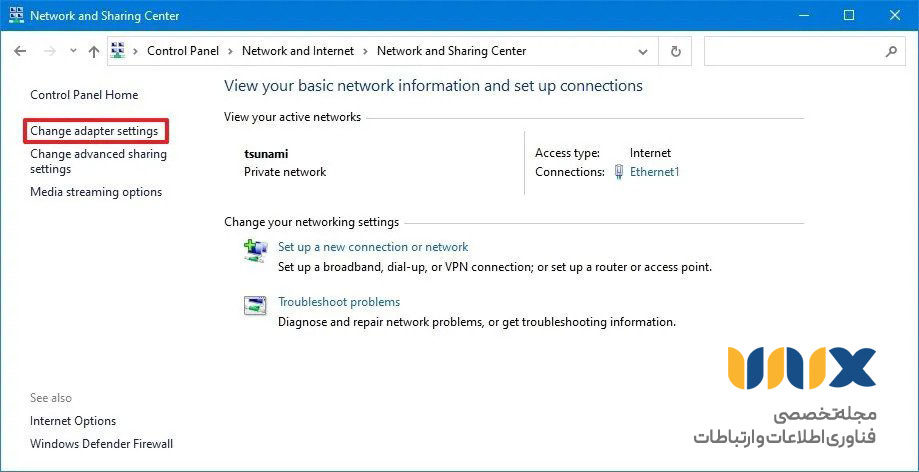Go to Control Panel Home
919x472 pixels.
coord(84,94)
